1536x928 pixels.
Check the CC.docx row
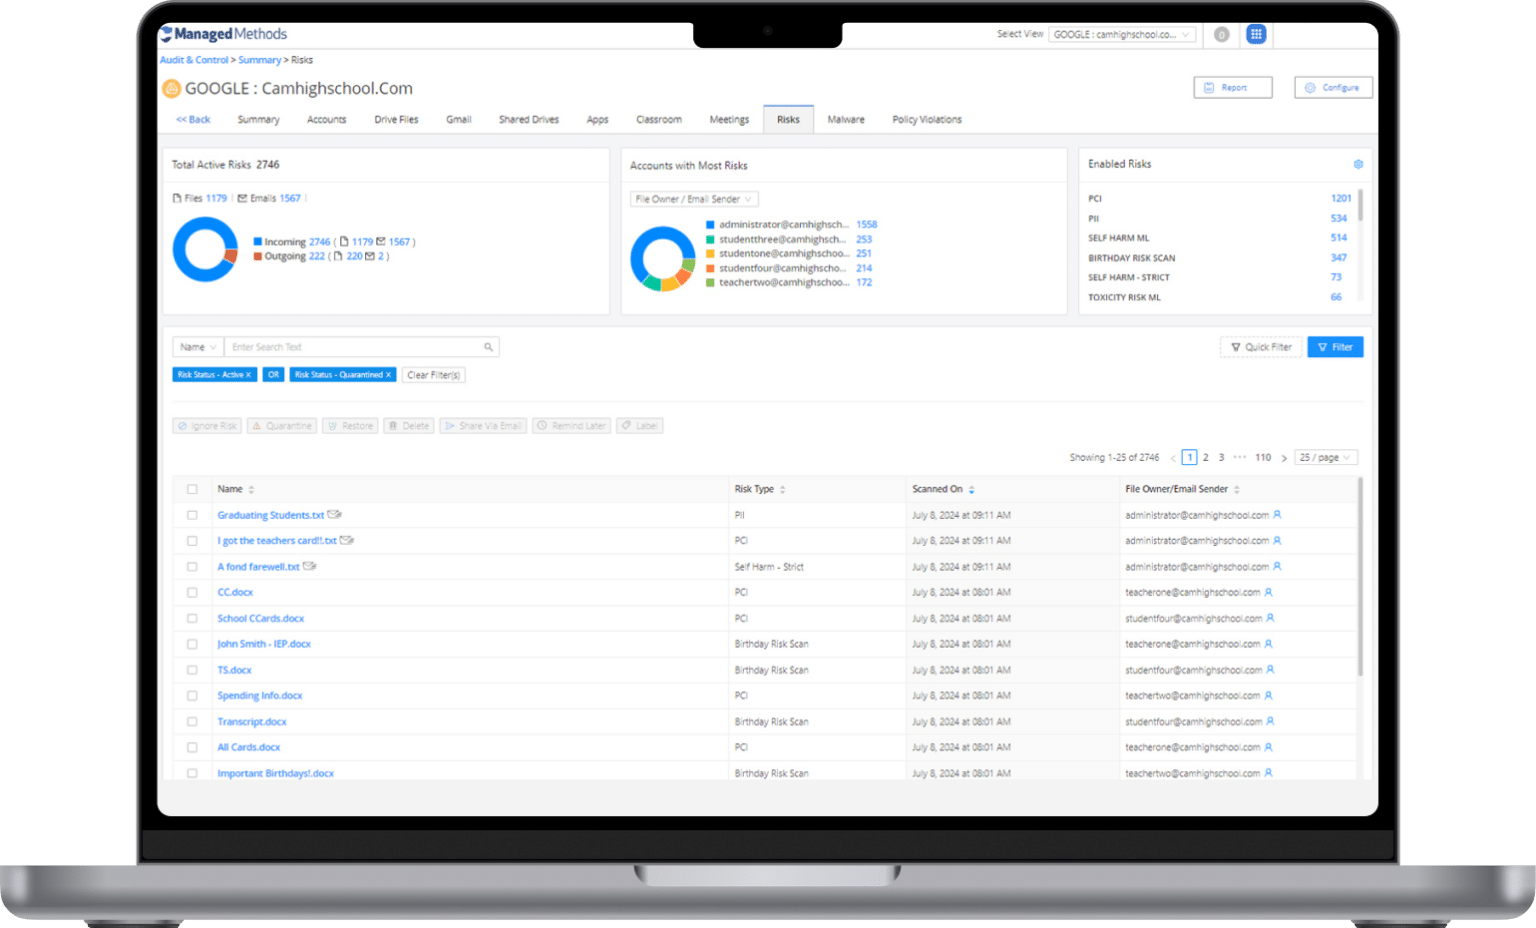point(192,592)
